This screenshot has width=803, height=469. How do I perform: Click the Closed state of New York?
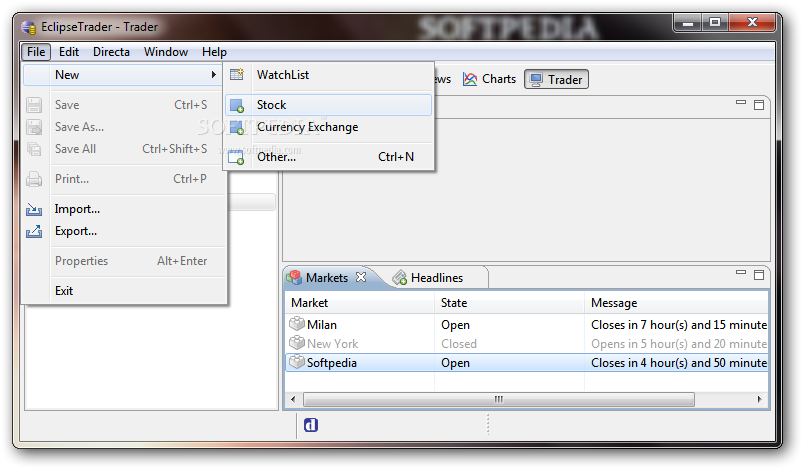[x=459, y=344]
